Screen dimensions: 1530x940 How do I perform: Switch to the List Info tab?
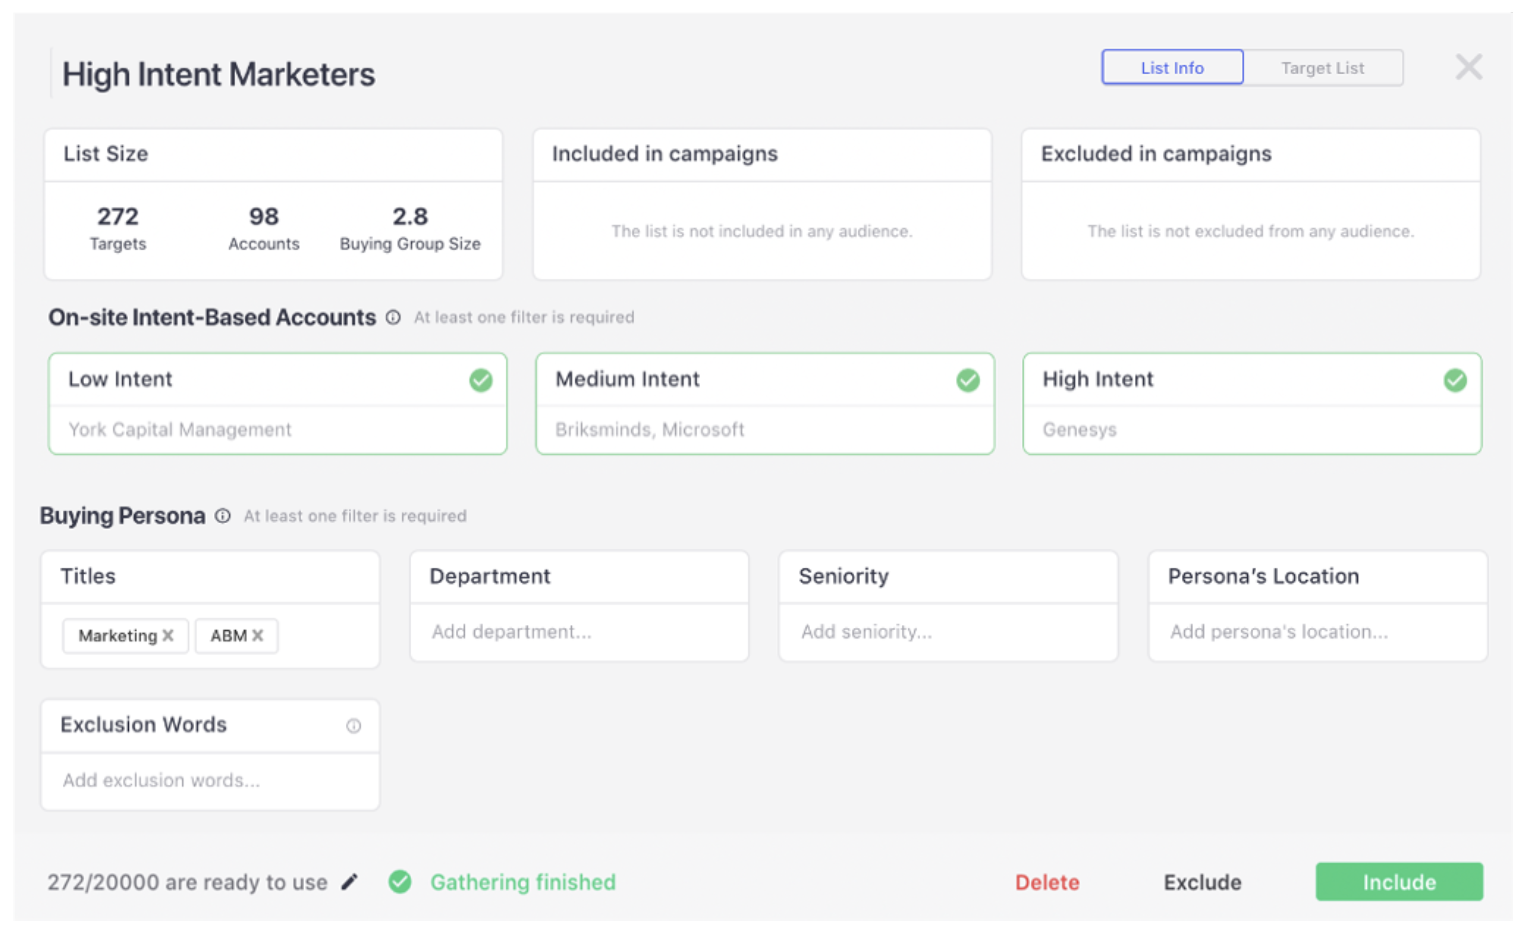1172,68
